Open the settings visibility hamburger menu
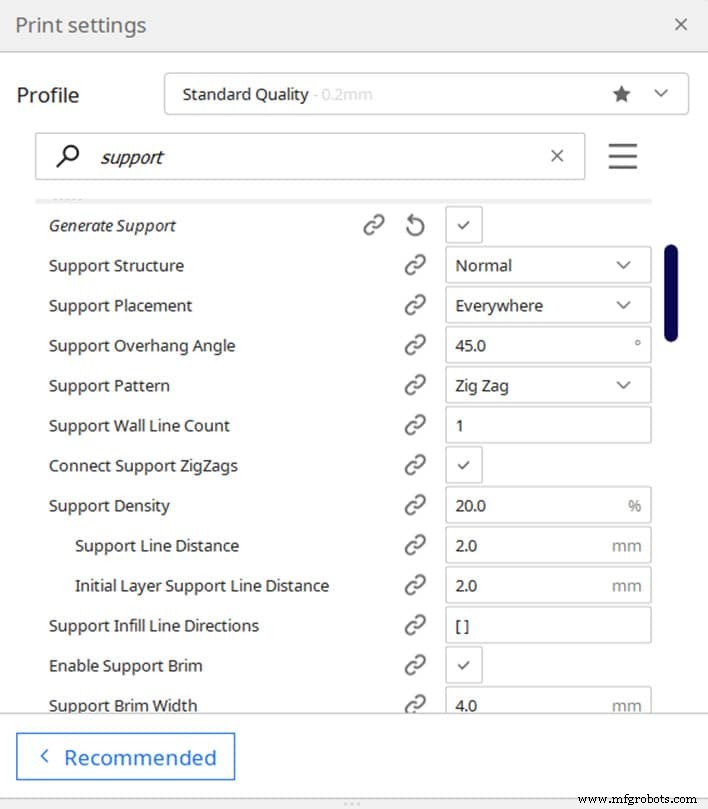The height and width of the screenshot is (809, 708). click(x=623, y=156)
